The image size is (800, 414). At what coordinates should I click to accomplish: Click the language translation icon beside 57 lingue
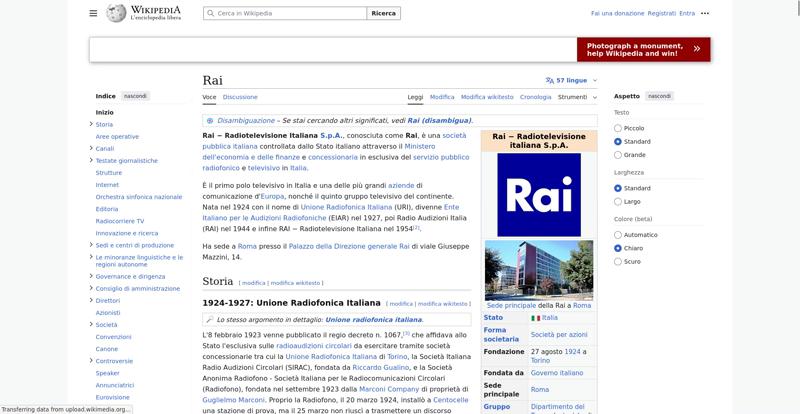pos(549,81)
